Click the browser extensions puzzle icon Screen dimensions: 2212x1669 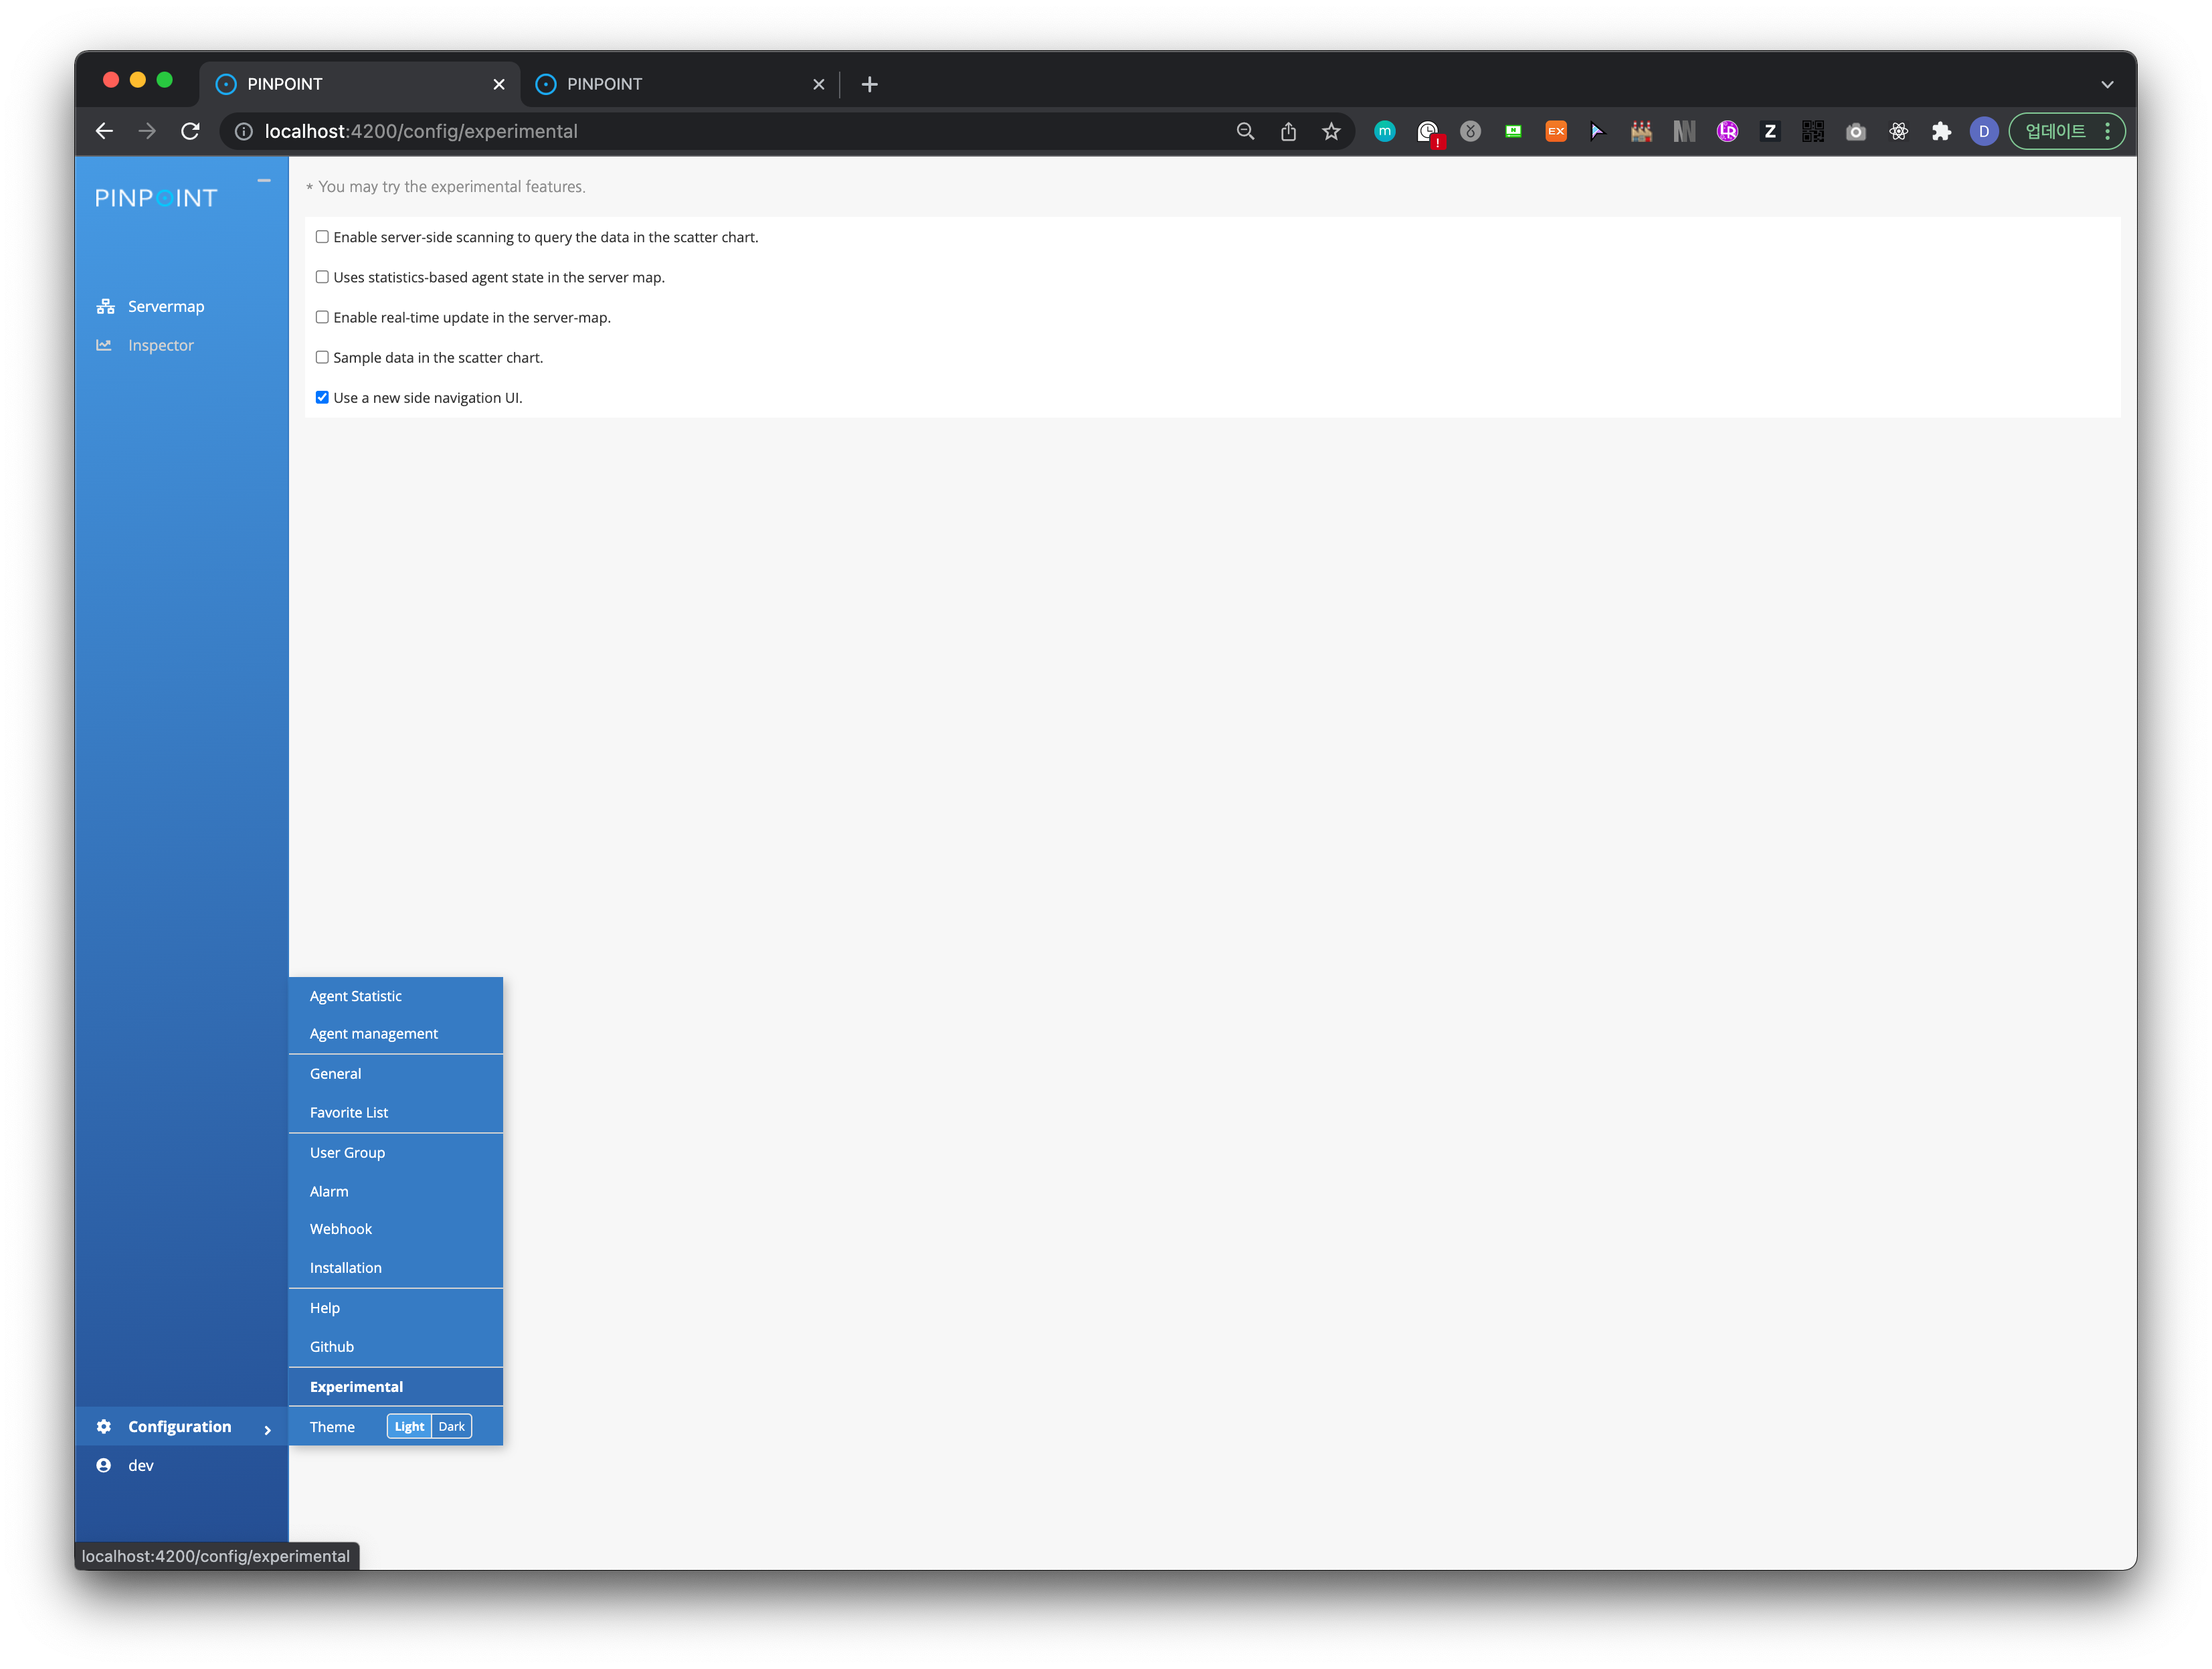(x=1941, y=131)
